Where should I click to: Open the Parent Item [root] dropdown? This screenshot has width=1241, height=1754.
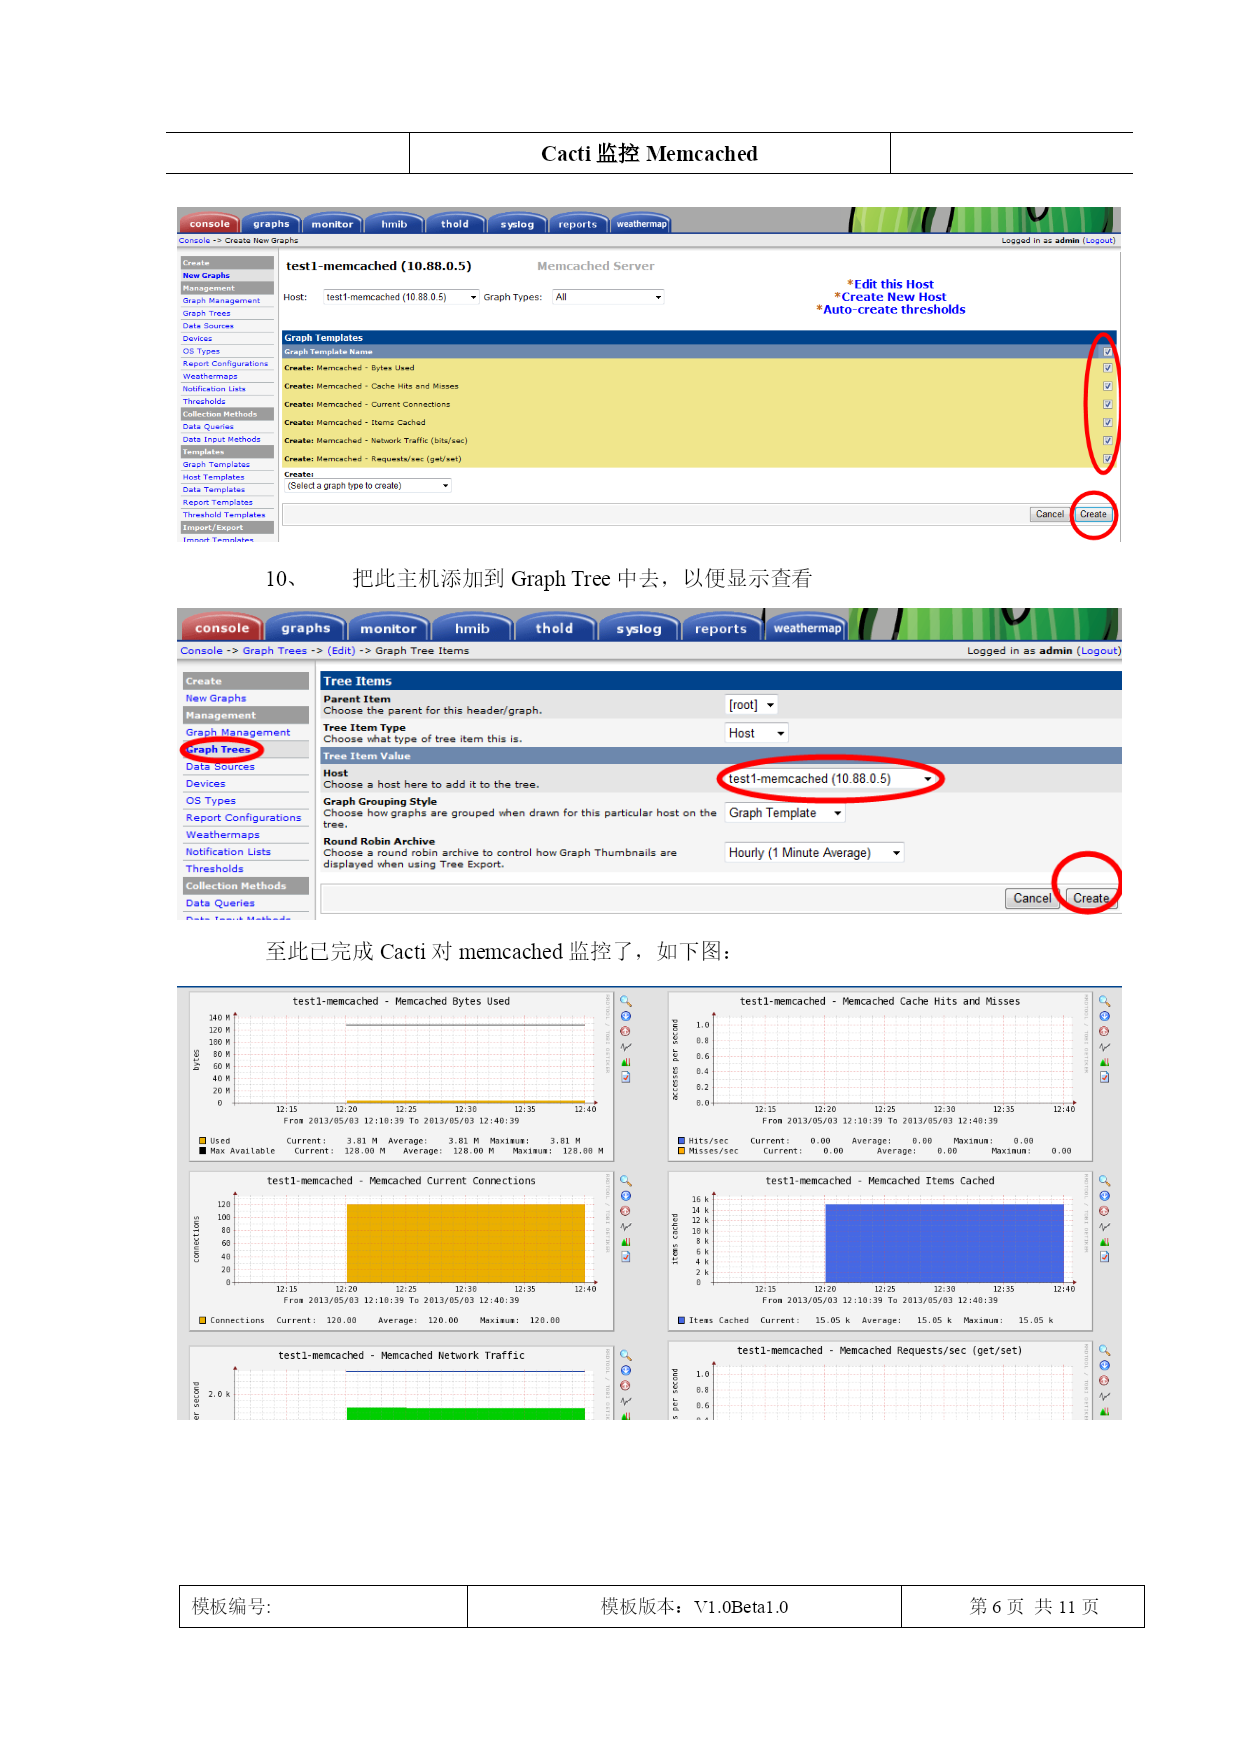click(751, 705)
